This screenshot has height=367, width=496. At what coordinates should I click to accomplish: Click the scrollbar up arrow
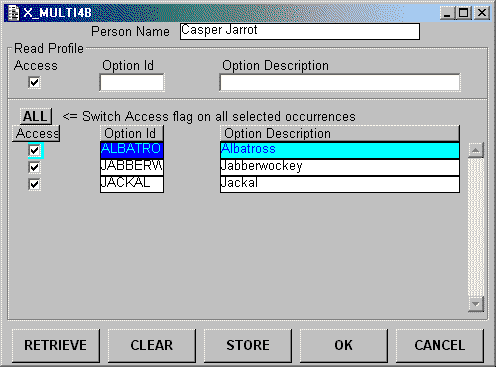[x=476, y=150]
